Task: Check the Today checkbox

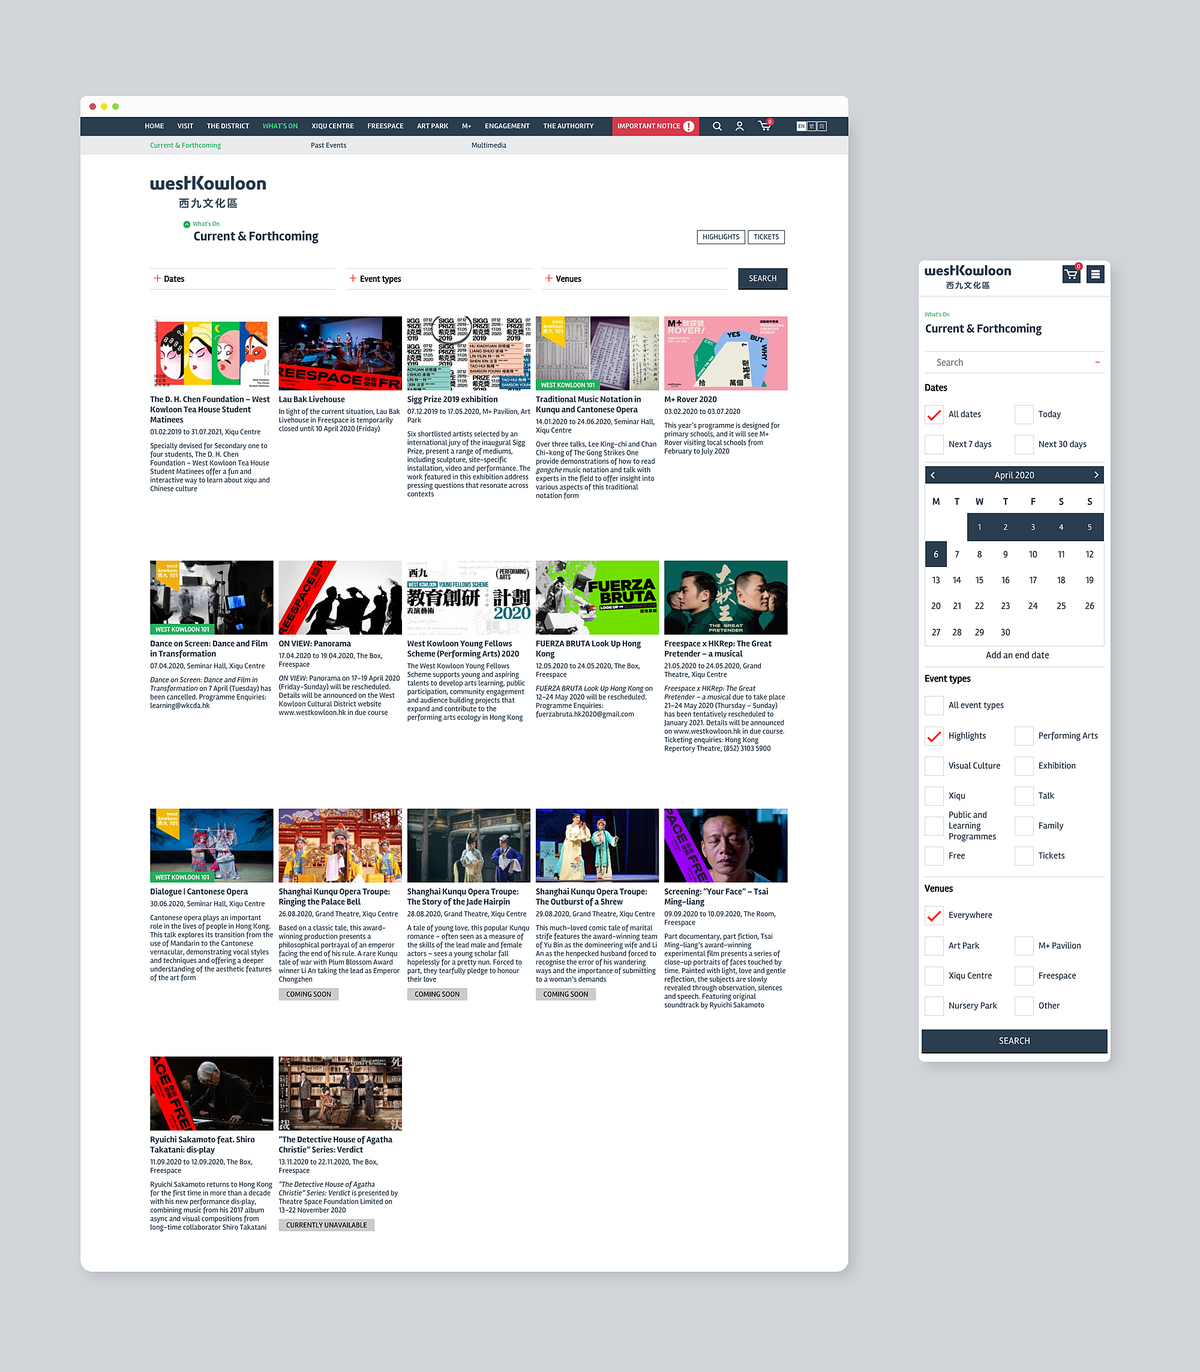Action: coord(1024,414)
